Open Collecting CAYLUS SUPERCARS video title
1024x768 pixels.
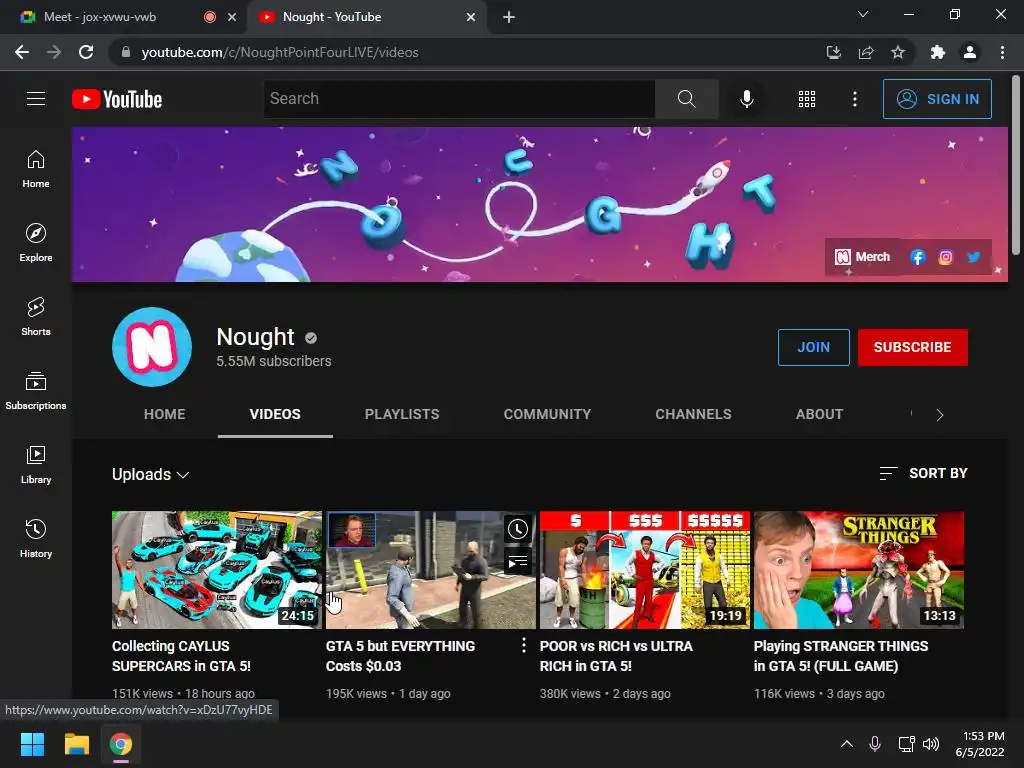click(182, 656)
